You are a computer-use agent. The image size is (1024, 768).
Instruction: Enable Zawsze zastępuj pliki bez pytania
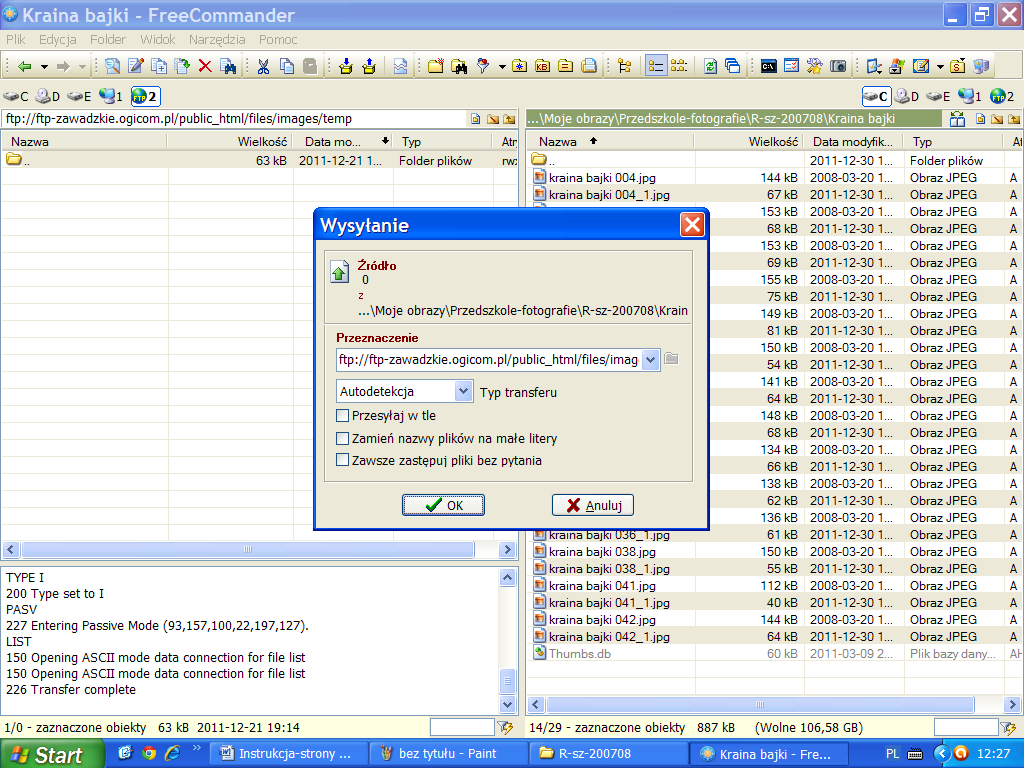(x=342, y=460)
